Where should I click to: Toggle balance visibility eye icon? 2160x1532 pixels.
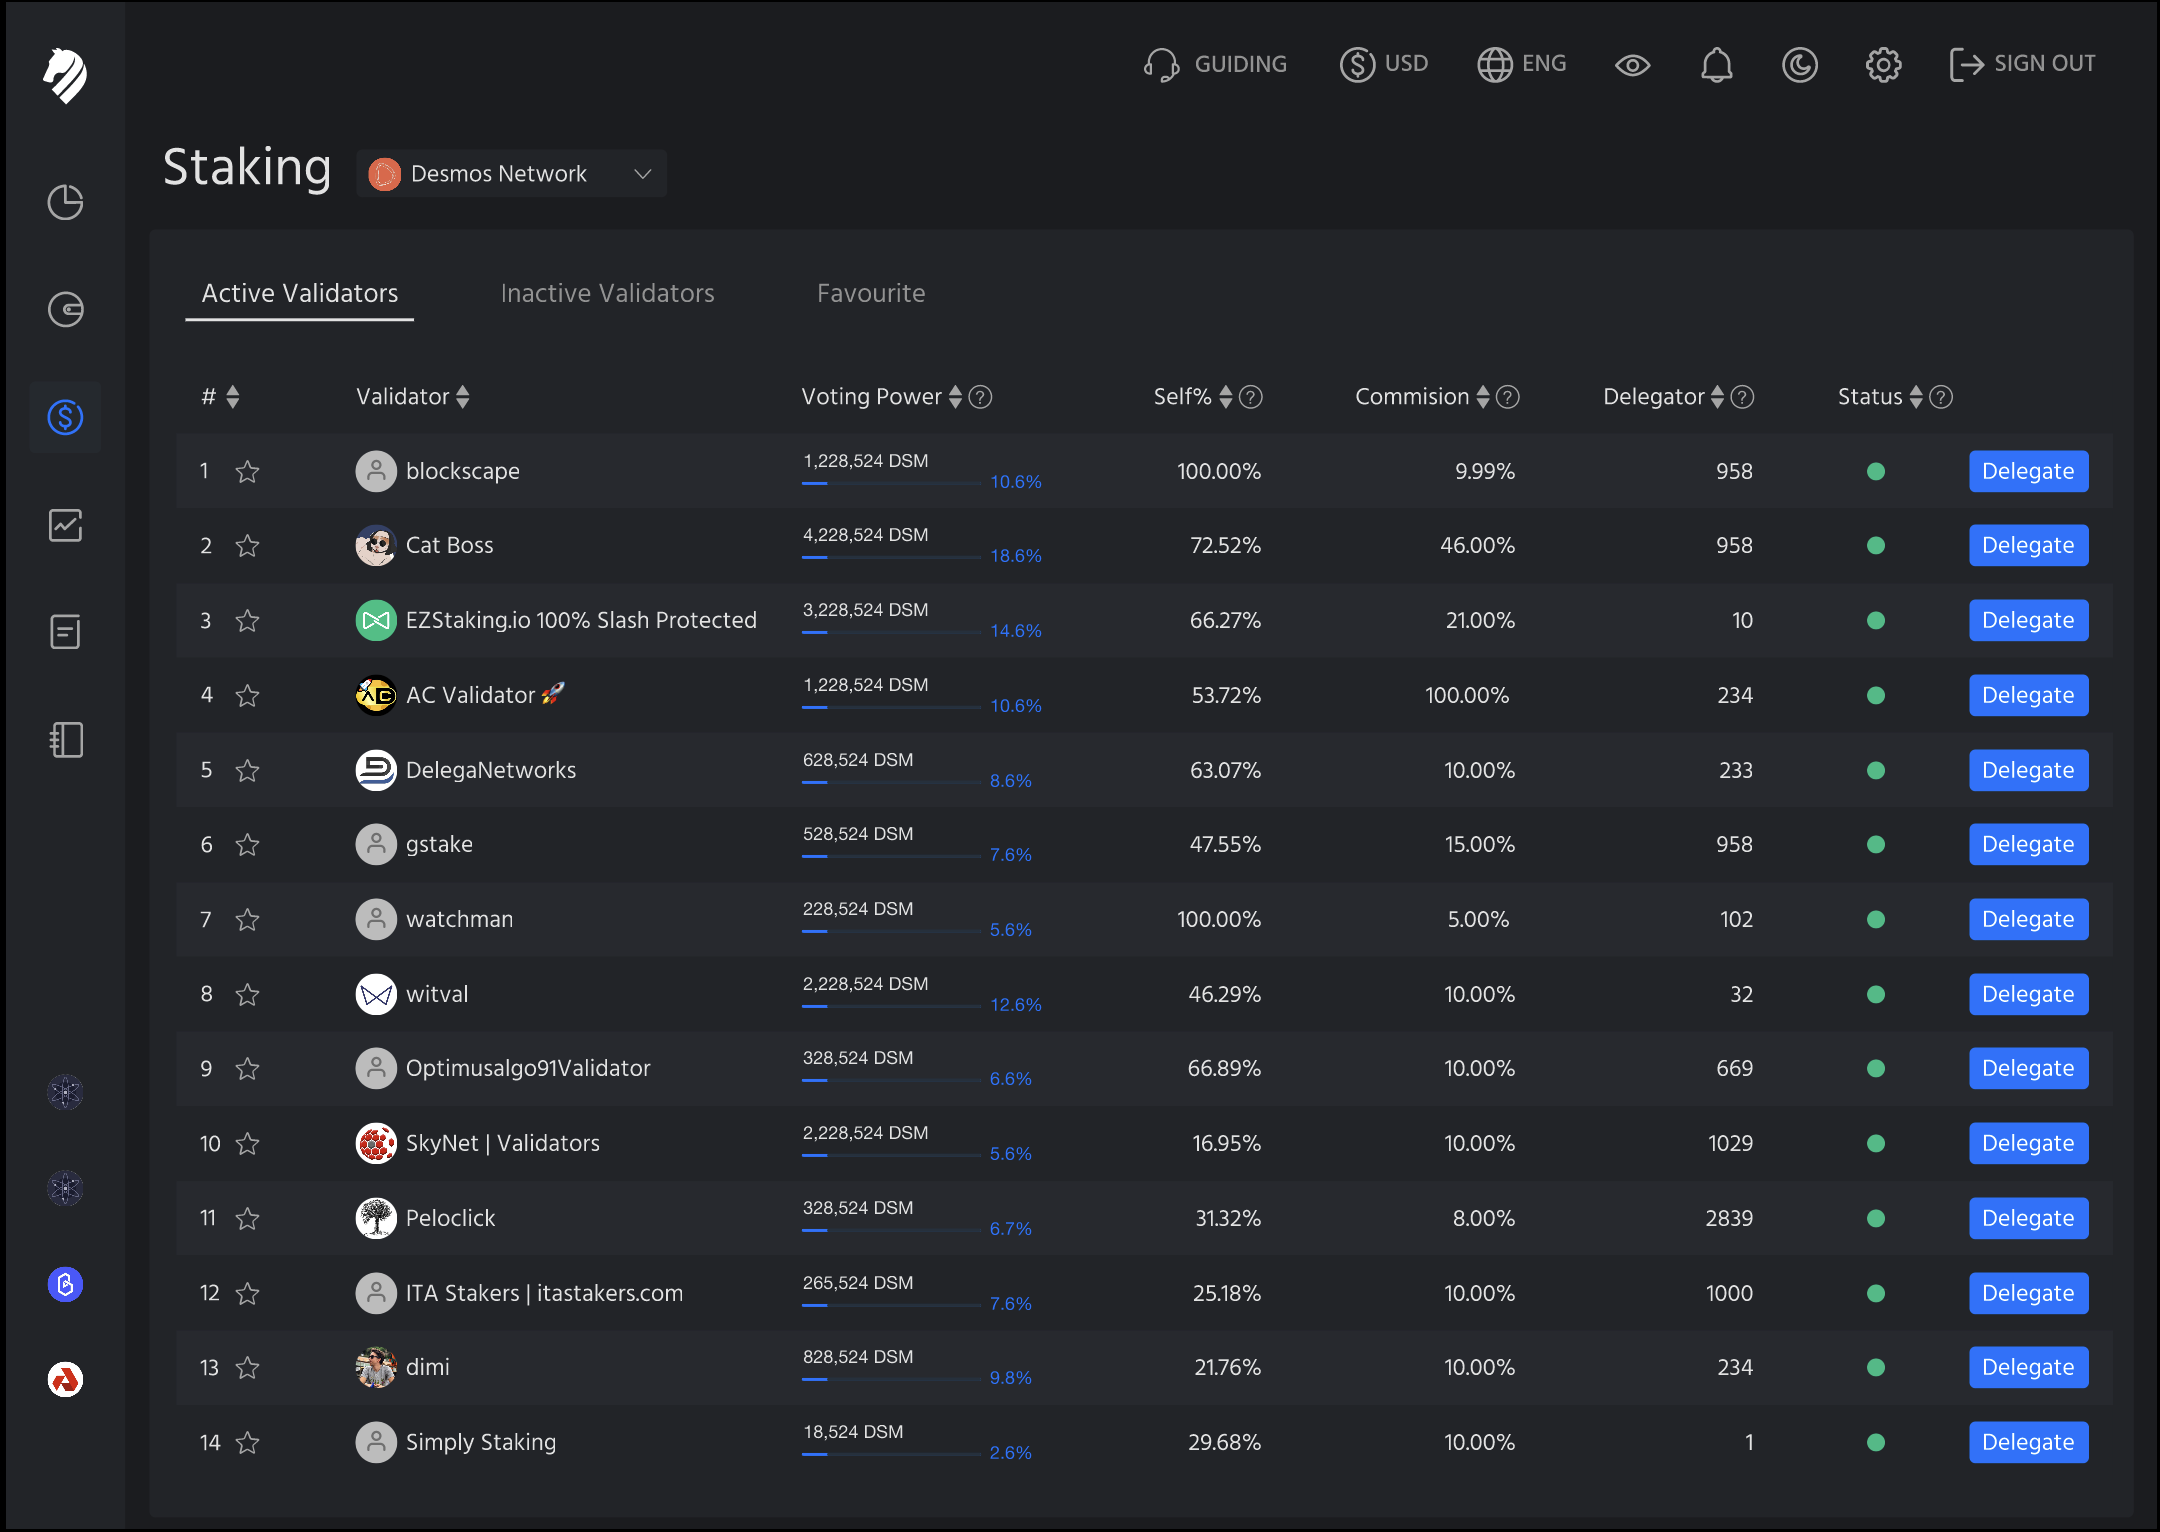1632,65
